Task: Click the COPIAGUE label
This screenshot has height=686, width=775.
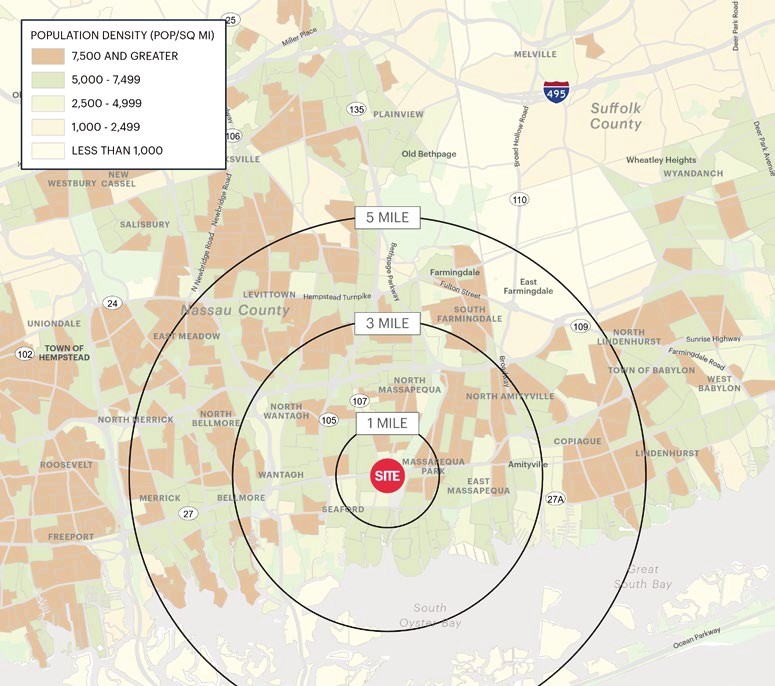Action: pos(577,441)
